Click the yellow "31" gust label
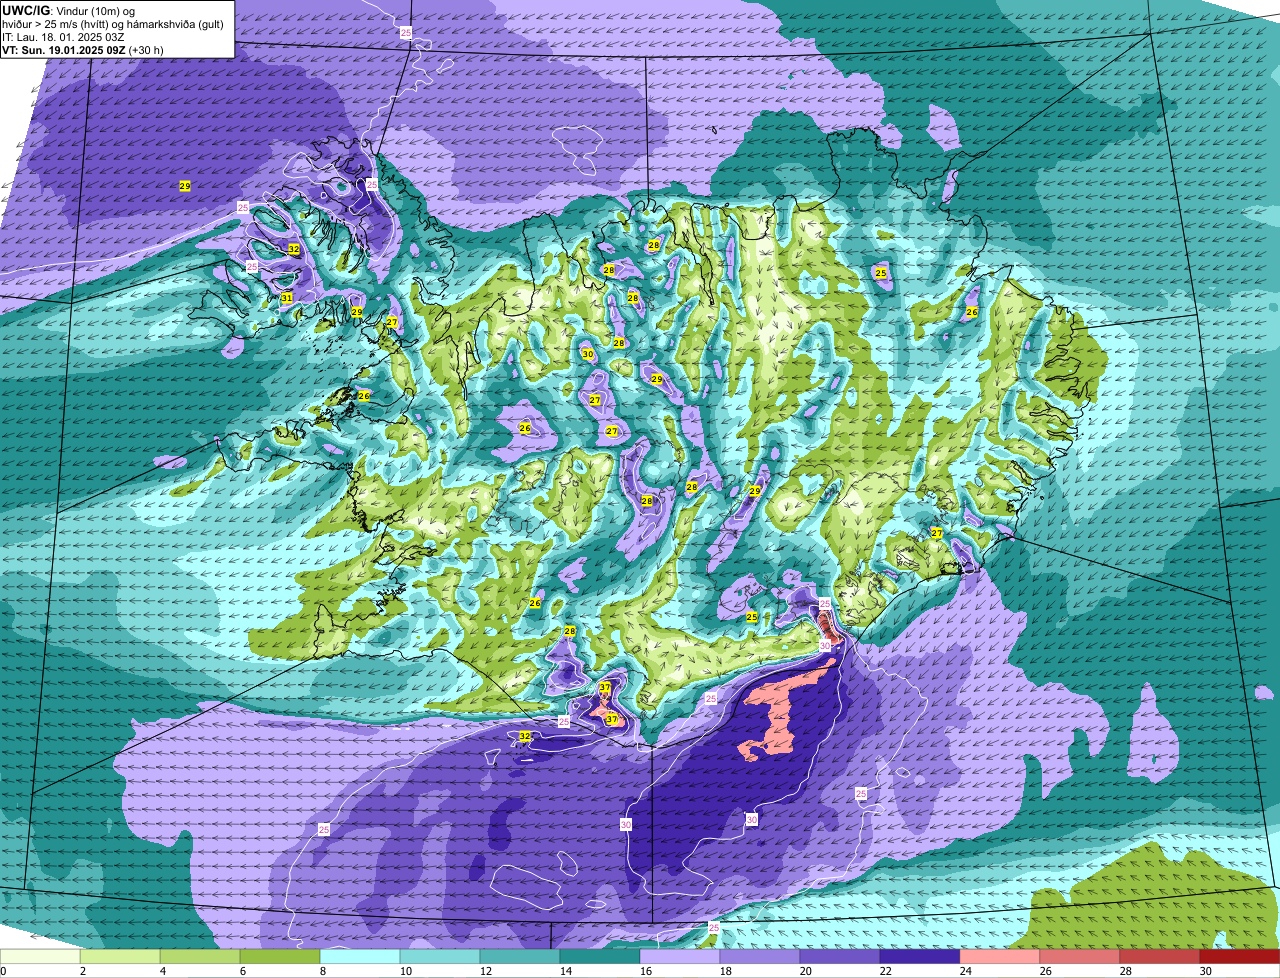Viewport: 1280px width, 978px height. pos(286,298)
